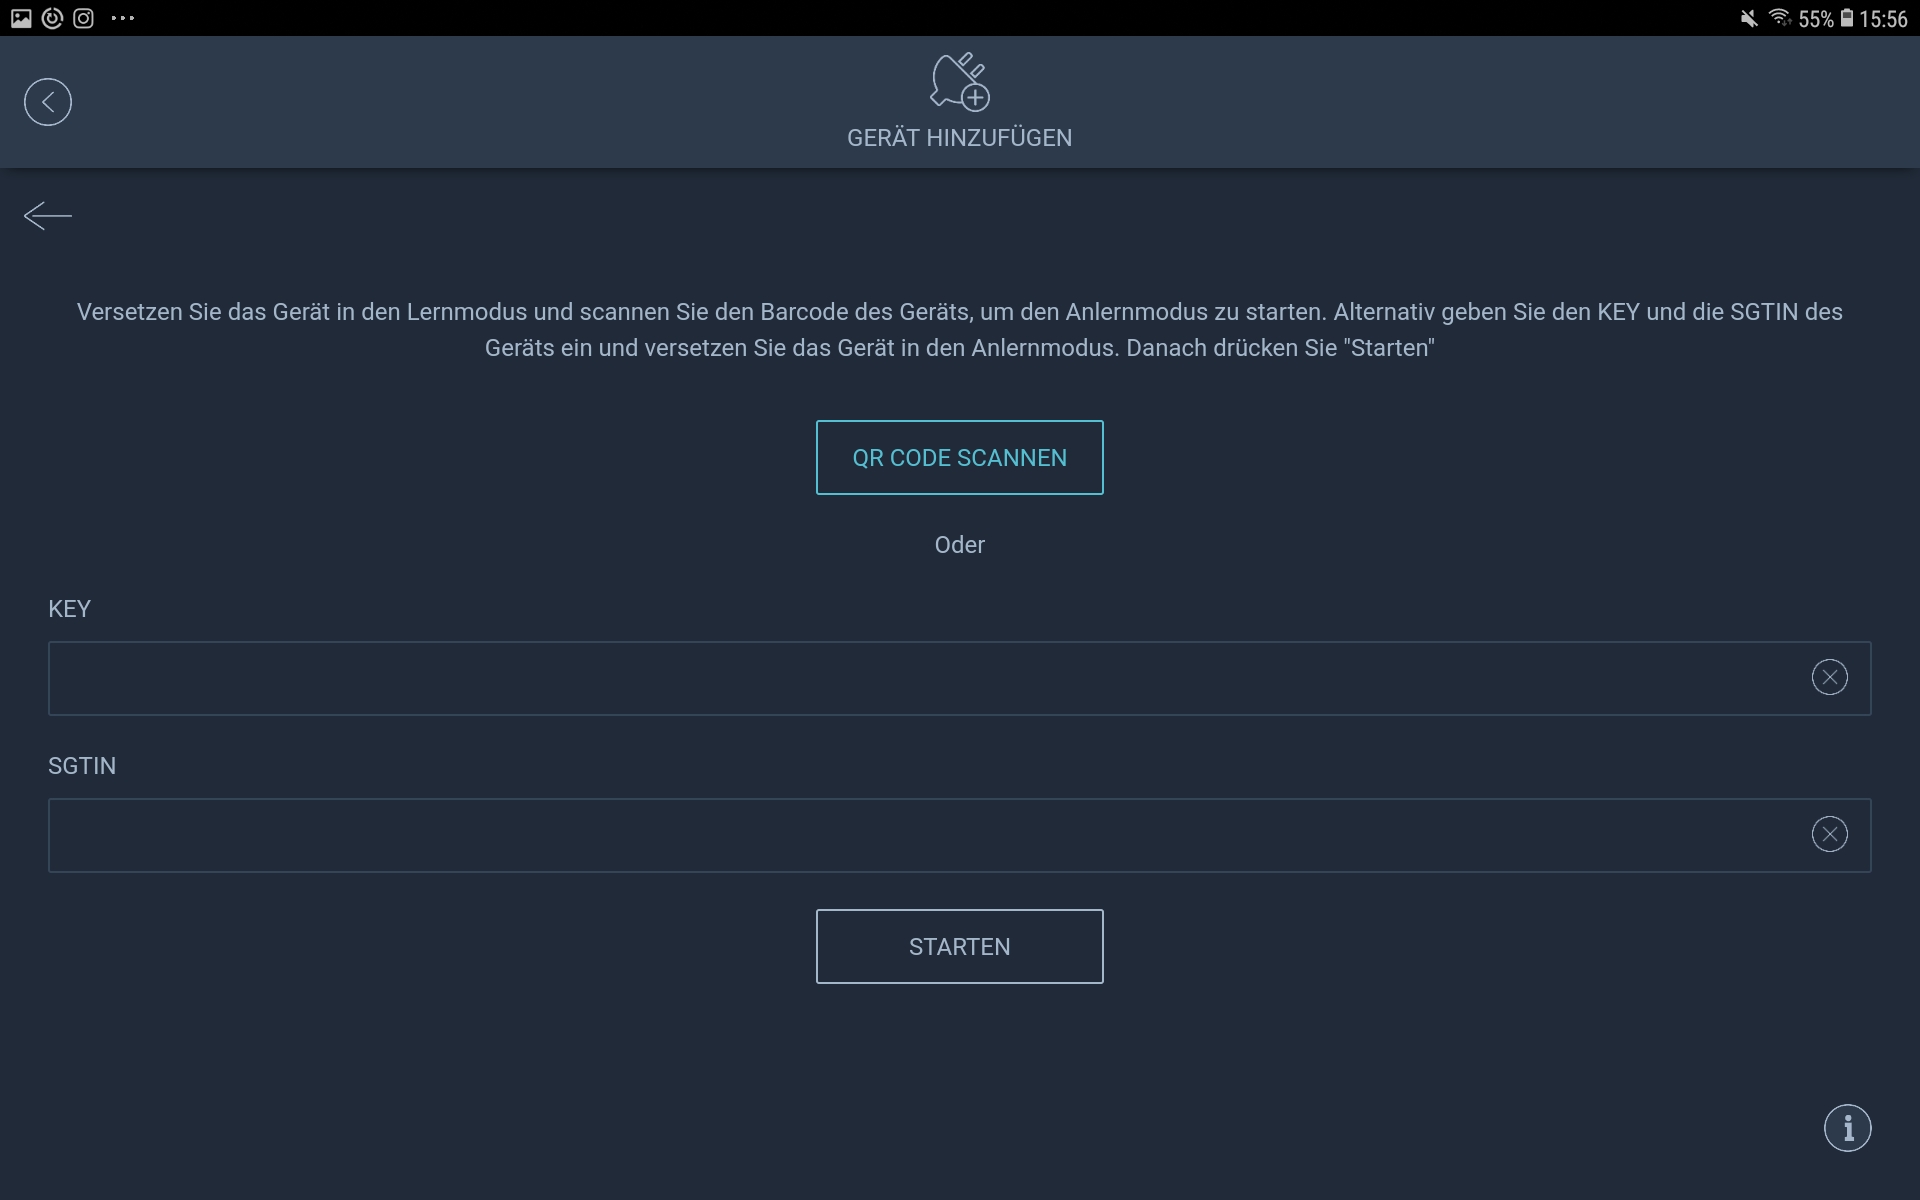Tap the Instagram notification icon in status bar
Screen dimensions: 1920x1200
click(x=84, y=18)
